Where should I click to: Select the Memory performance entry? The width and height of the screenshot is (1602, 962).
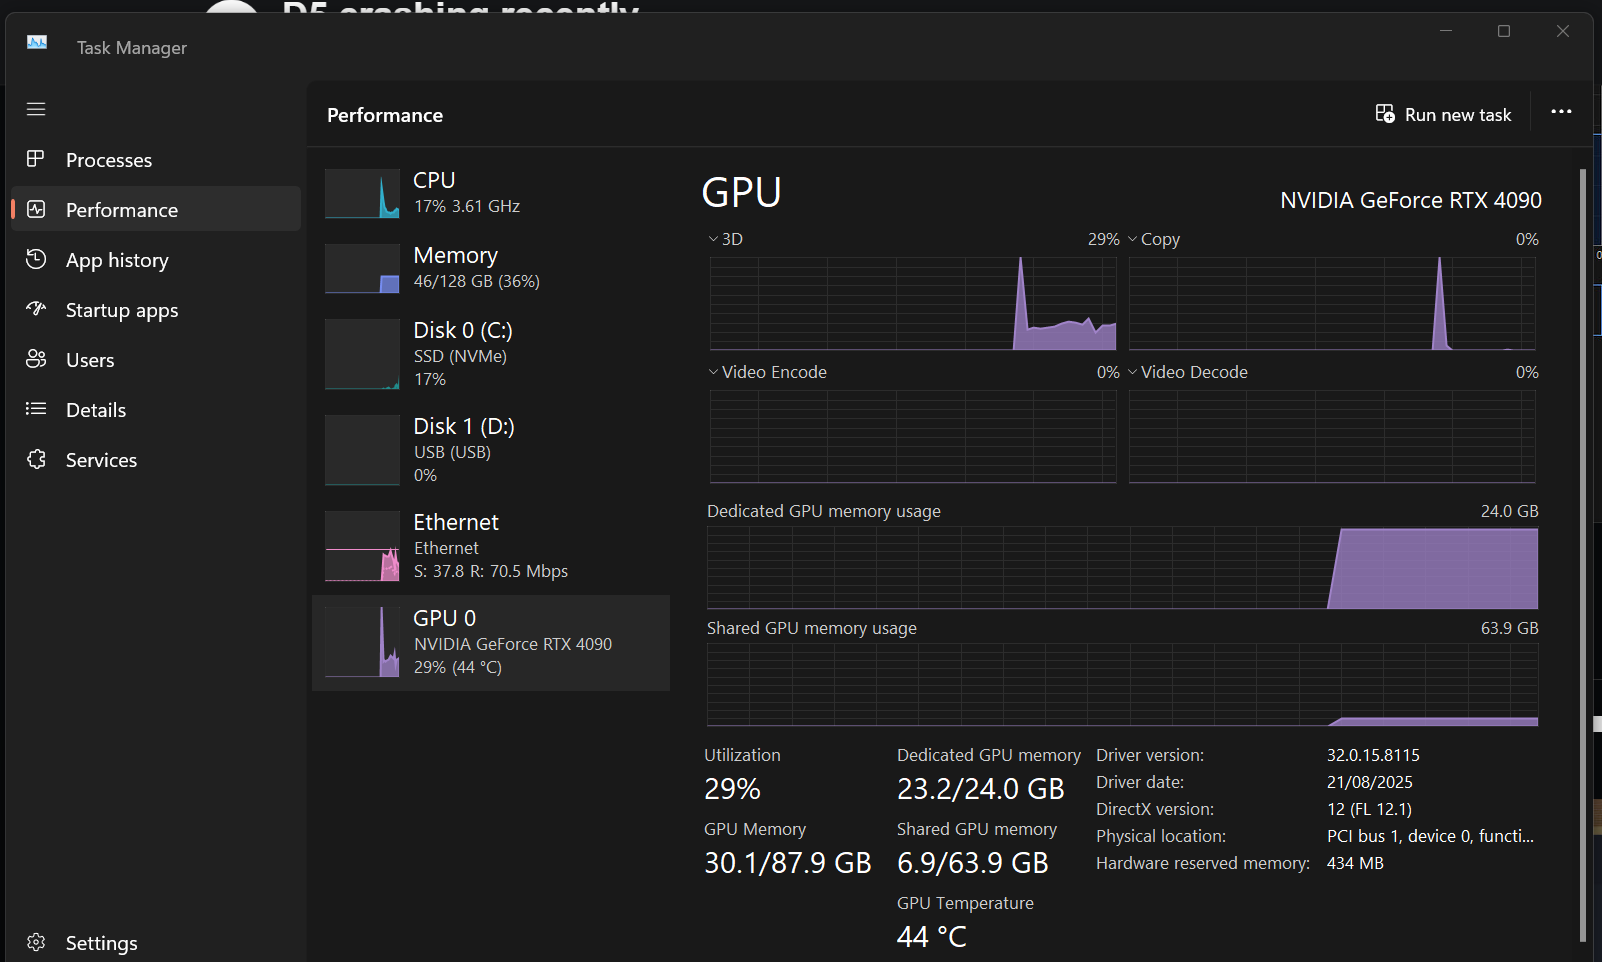(x=490, y=268)
